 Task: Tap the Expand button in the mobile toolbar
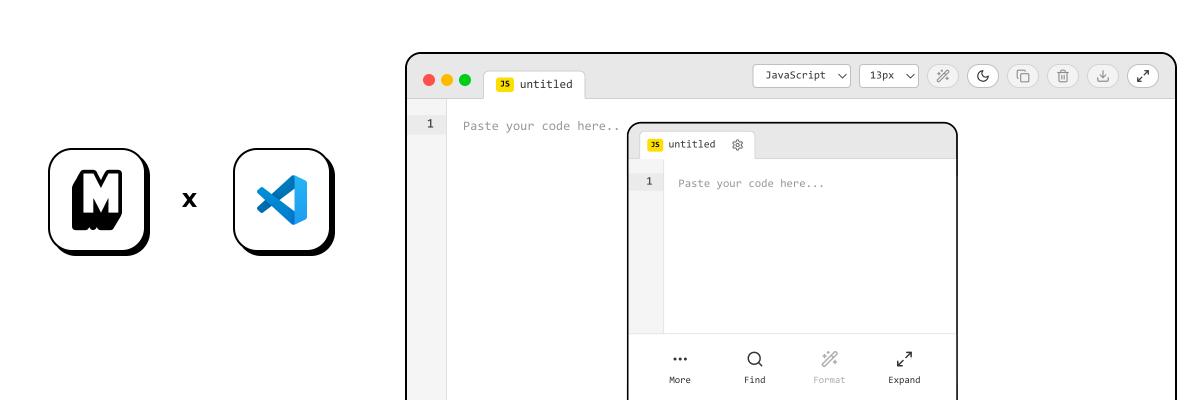click(904, 367)
